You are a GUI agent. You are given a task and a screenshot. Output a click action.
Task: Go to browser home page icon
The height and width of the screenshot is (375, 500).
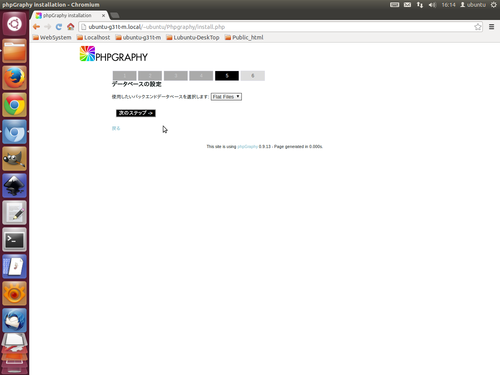(70, 27)
